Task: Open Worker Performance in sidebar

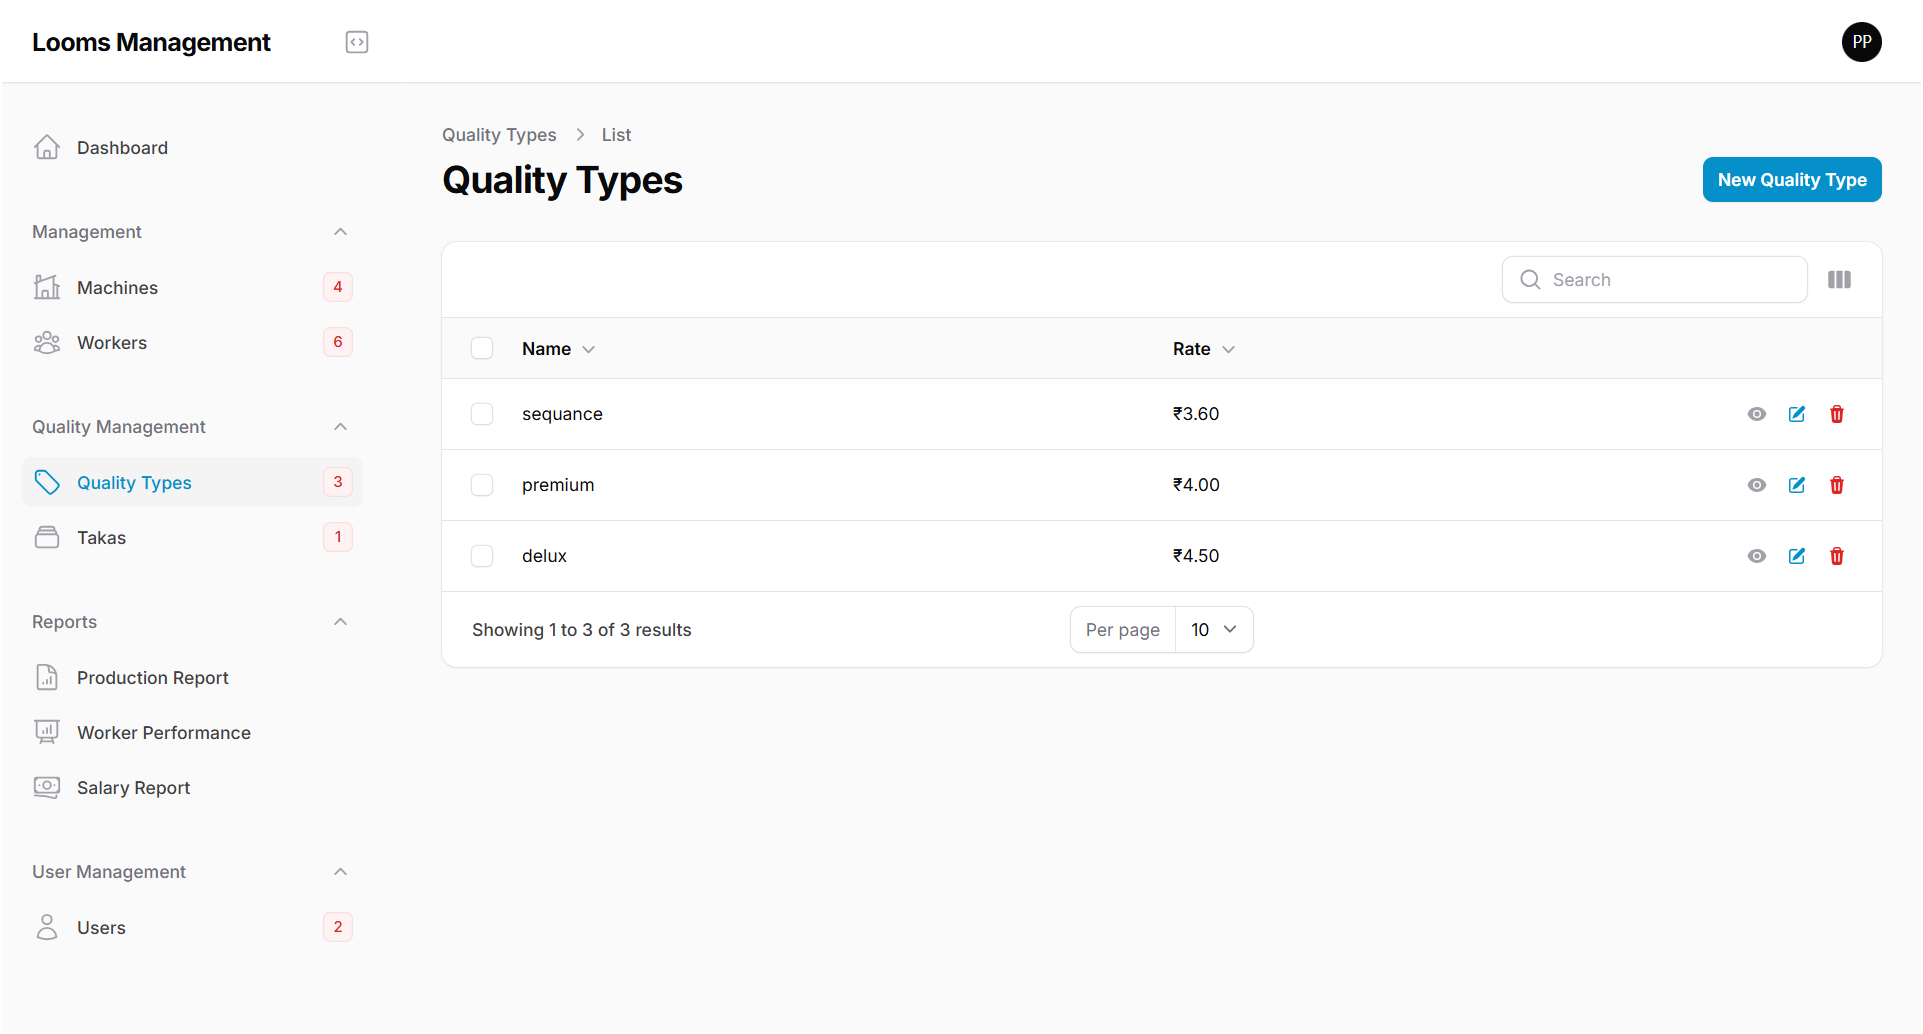Action: [163, 732]
